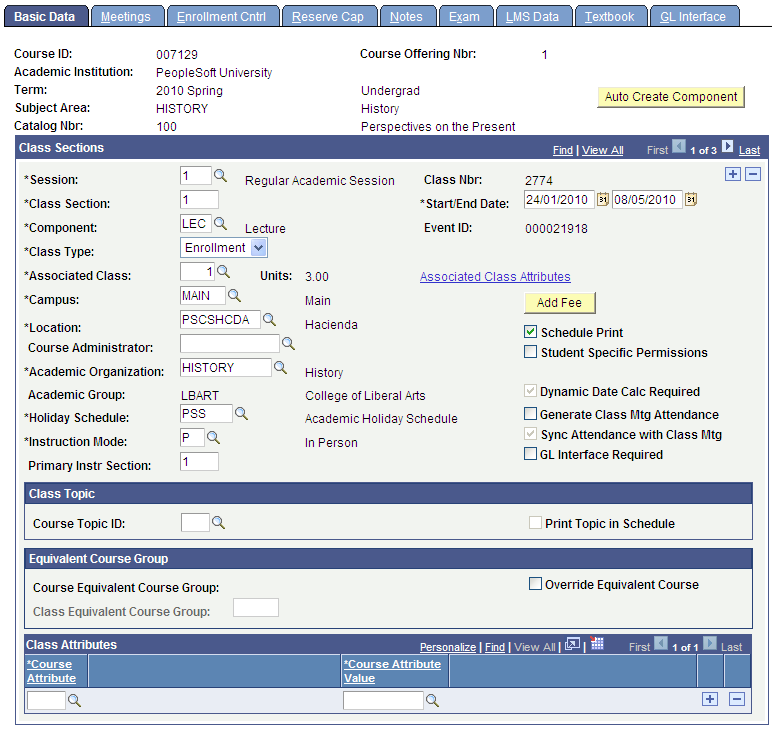The height and width of the screenshot is (730, 772).
Task: Click the Course Administrator input field
Action: click(230, 343)
